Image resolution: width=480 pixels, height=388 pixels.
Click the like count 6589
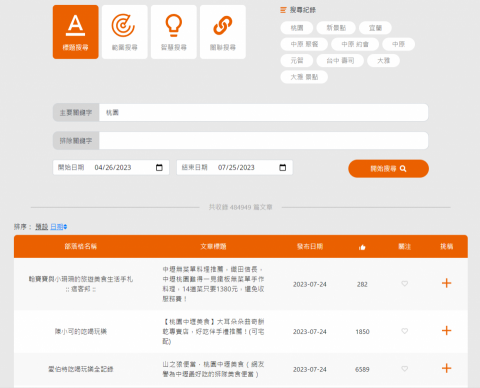click(362, 369)
